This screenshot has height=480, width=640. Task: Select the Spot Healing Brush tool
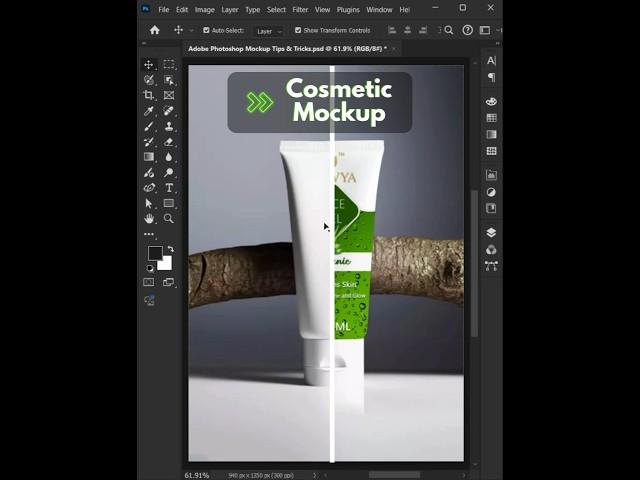coord(169,111)
